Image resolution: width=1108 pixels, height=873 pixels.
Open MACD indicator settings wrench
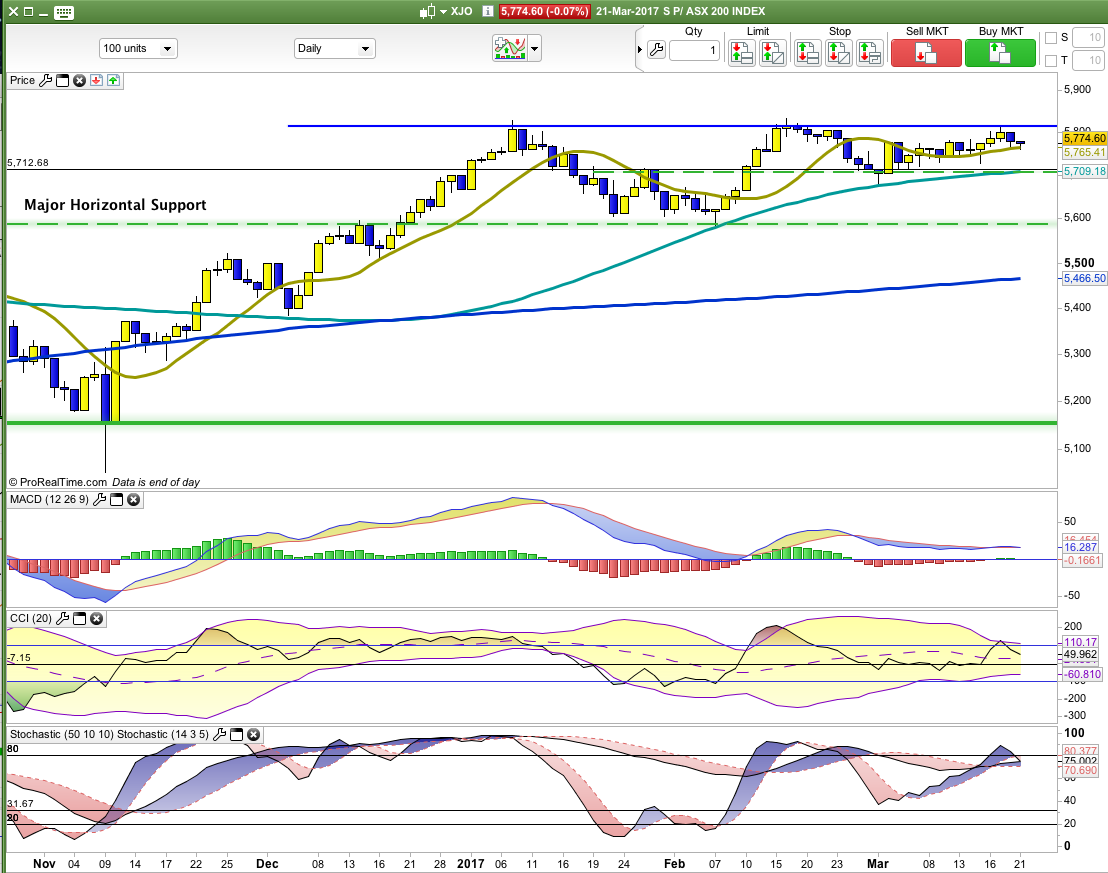pos(99,500)
